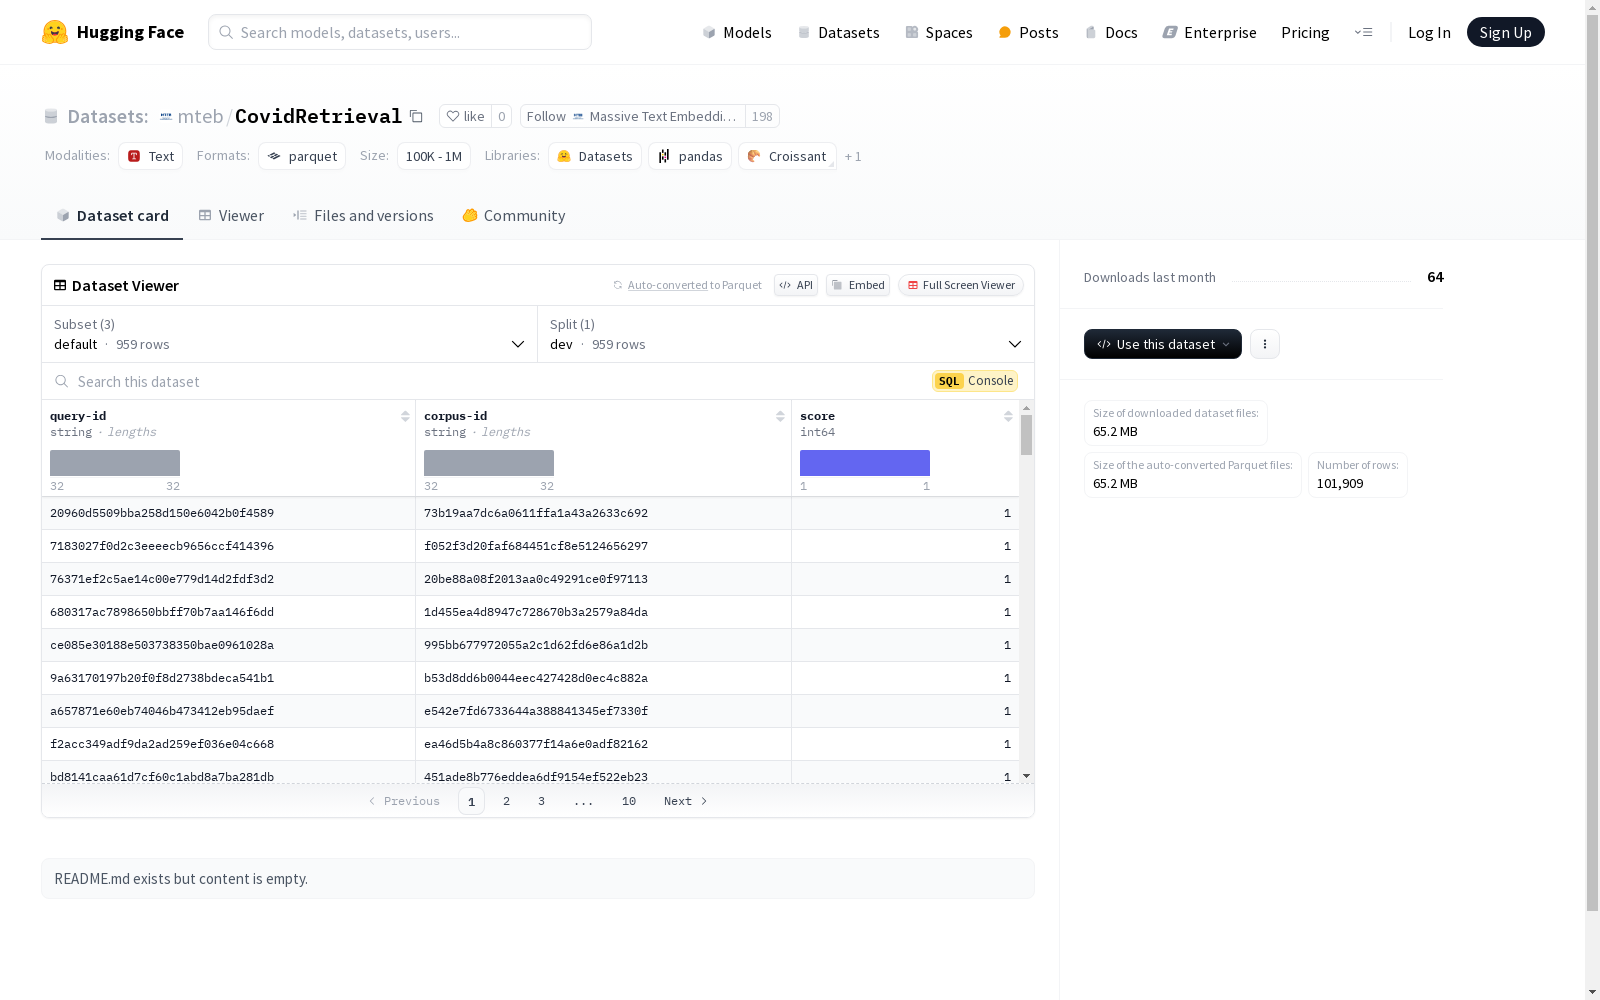
Task: Click cell ce085e30188e503738350bae0961028a
Action: pos(228,645)
